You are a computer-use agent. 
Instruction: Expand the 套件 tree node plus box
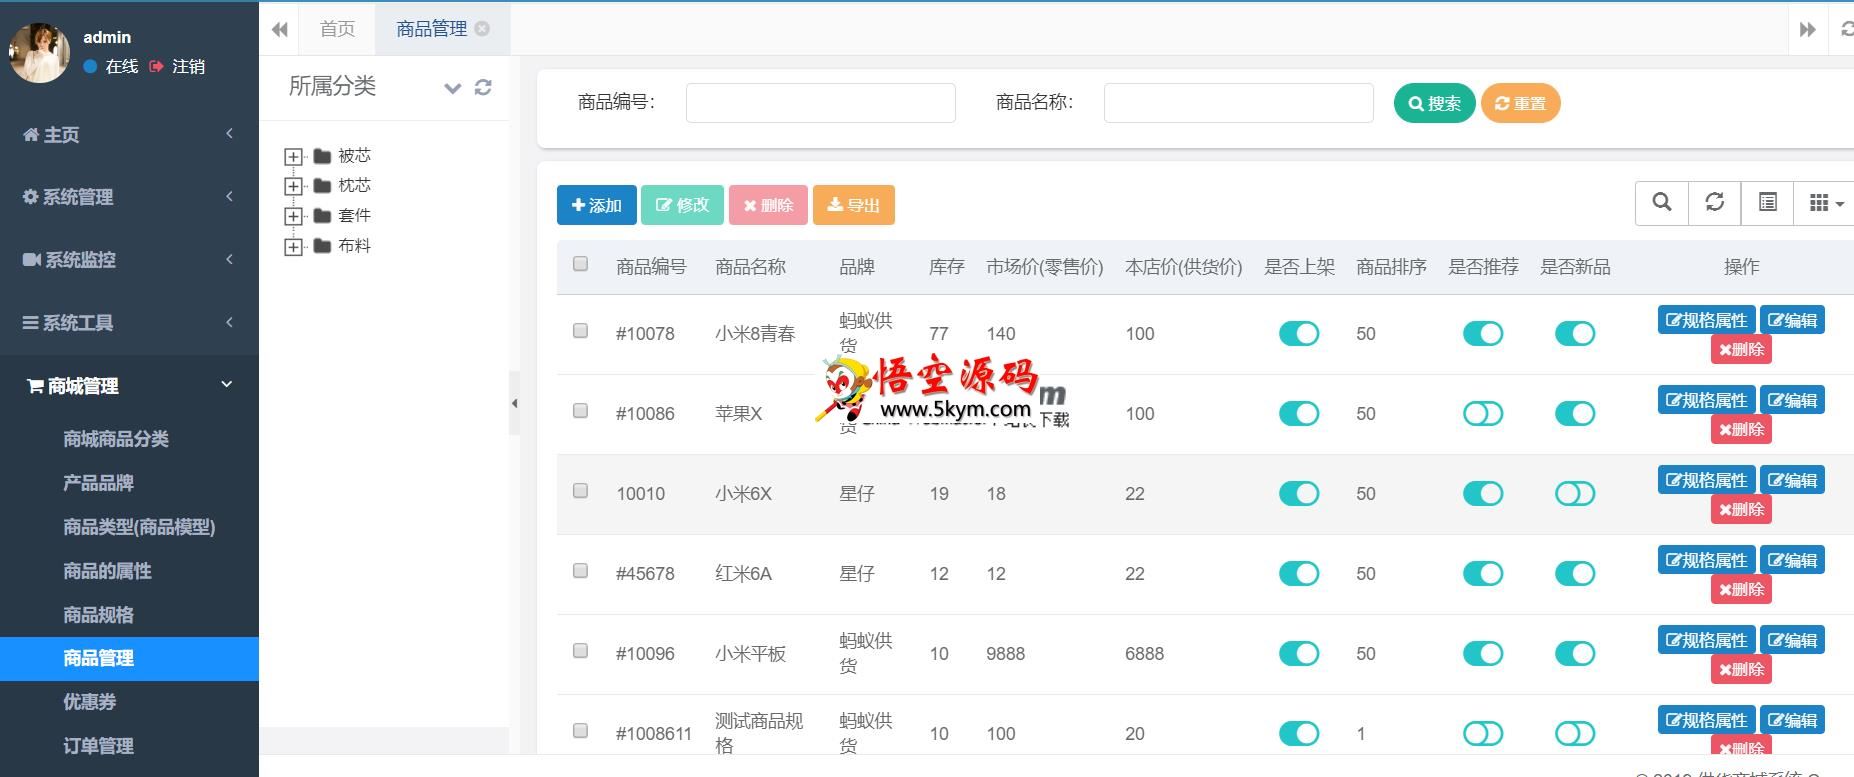(x=293, y=217)
